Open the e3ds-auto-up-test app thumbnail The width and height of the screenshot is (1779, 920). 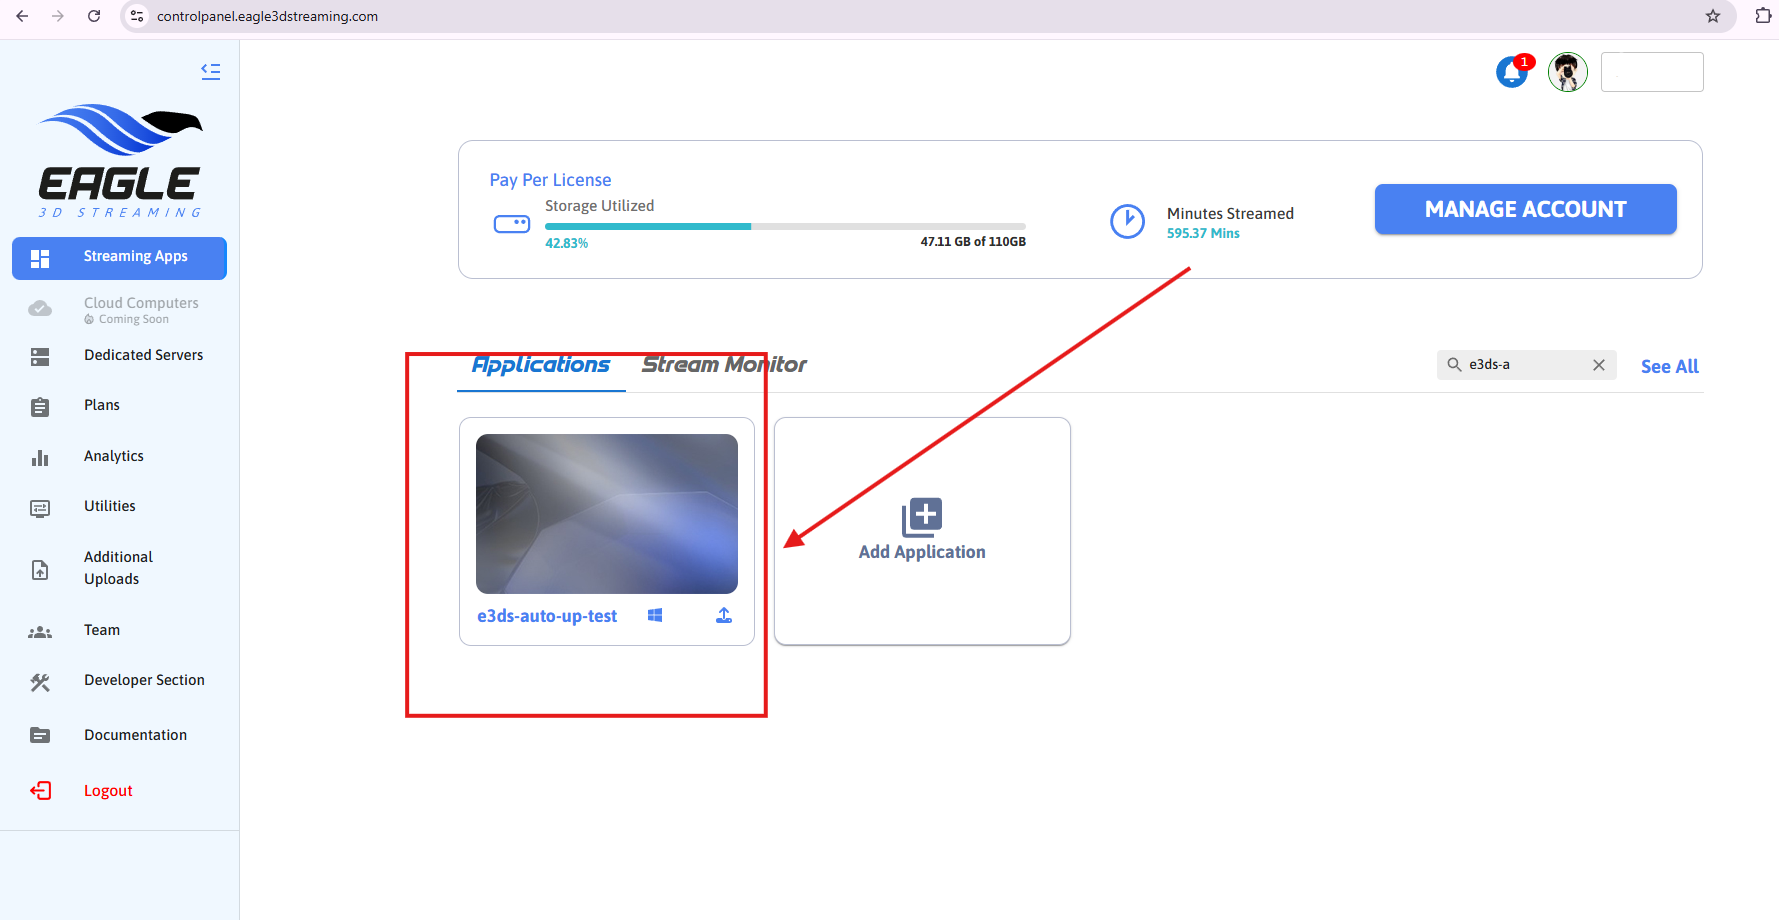pyautogui.click(x=606, y=514)
